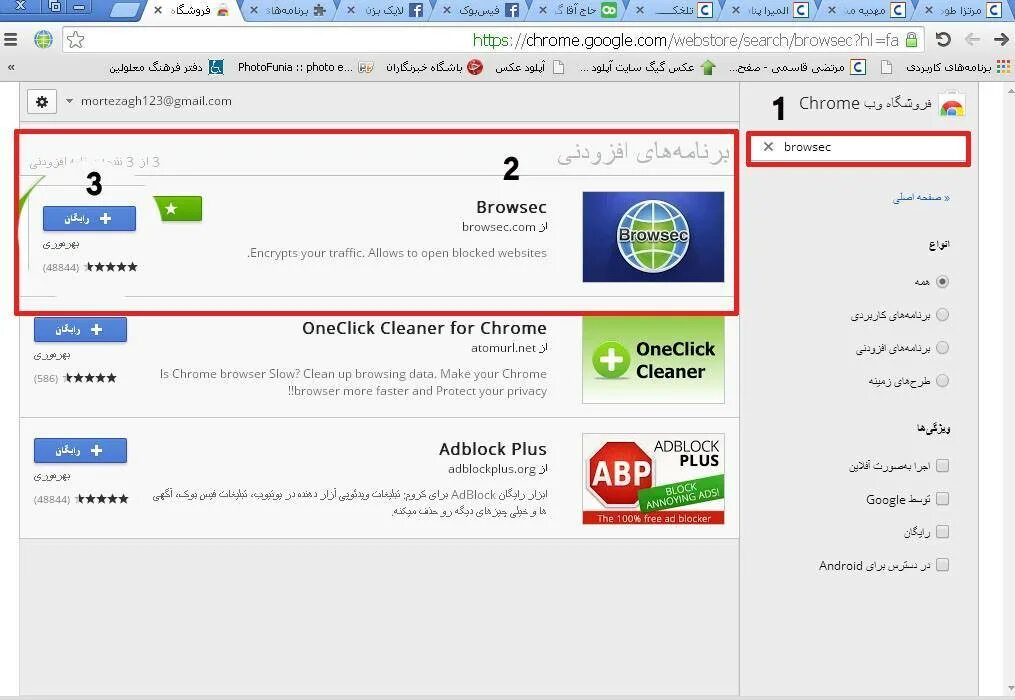Open the settings gear button

tap(42, 102)
